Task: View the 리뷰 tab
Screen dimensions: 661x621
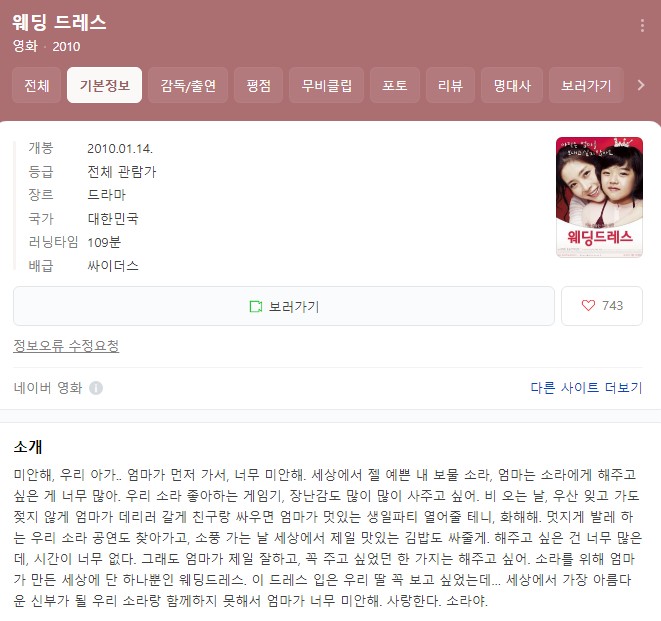Action: point(450,85)
